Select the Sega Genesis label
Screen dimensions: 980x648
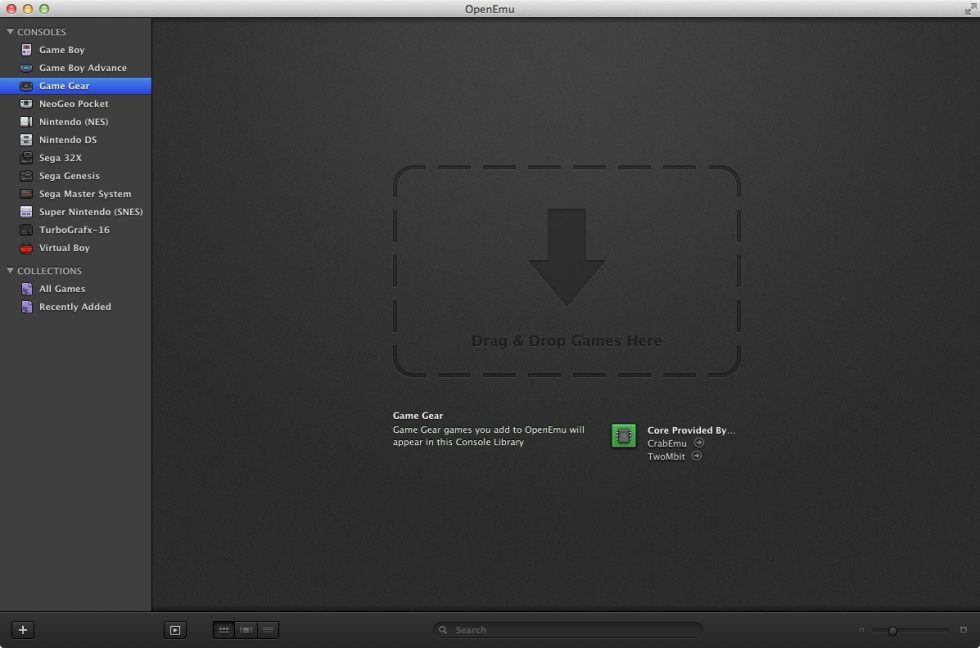click(69, 176)
